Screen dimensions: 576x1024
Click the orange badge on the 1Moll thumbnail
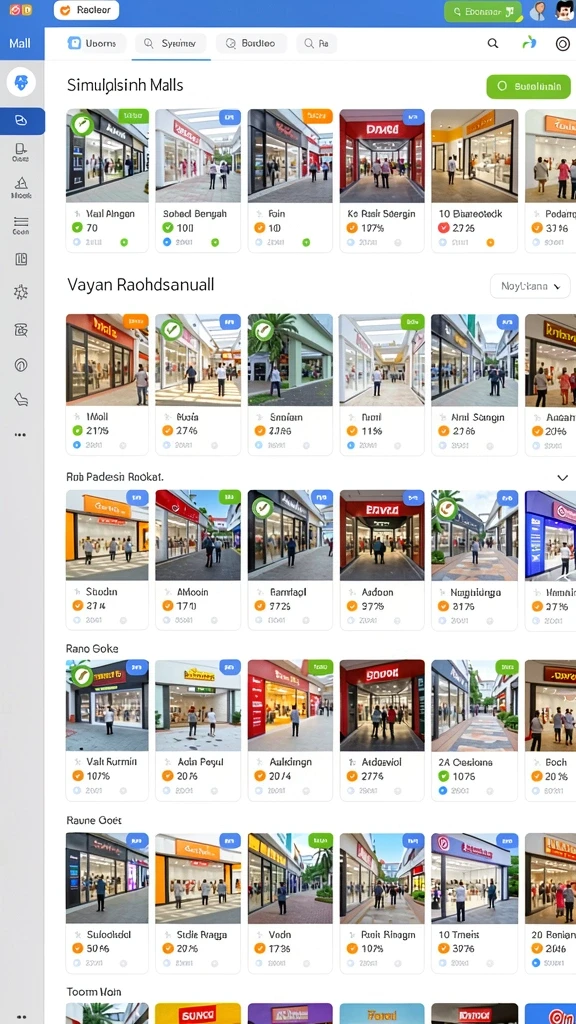135,321
